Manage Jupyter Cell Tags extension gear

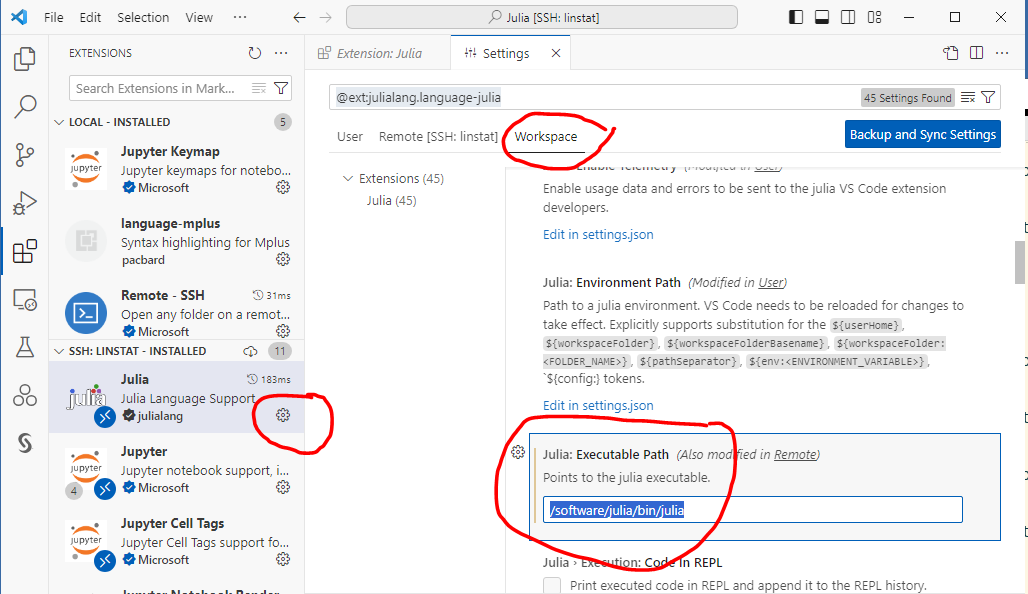click(283, 559)
